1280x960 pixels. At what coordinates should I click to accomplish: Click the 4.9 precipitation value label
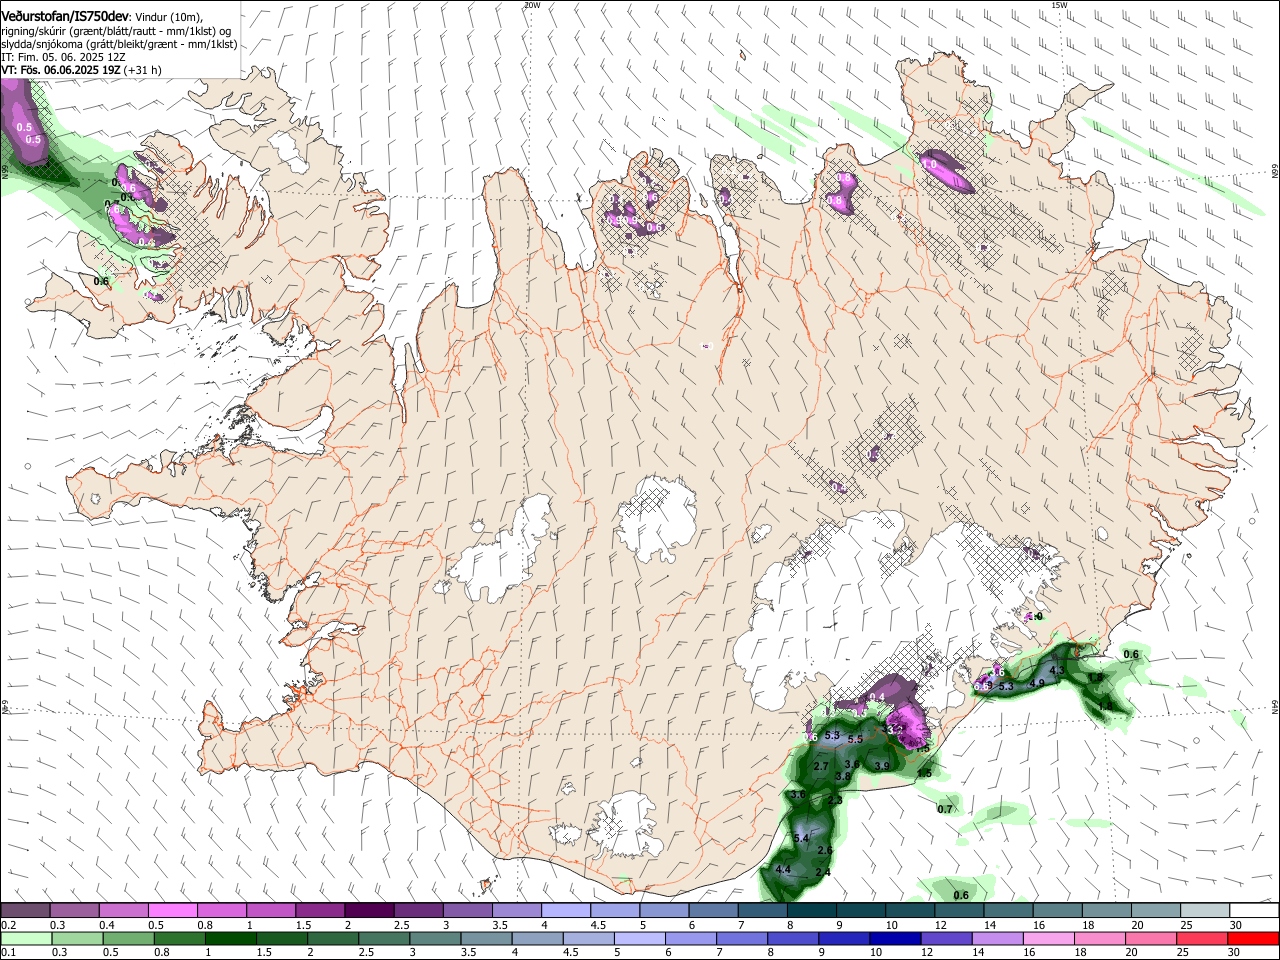pos(1037,683)
